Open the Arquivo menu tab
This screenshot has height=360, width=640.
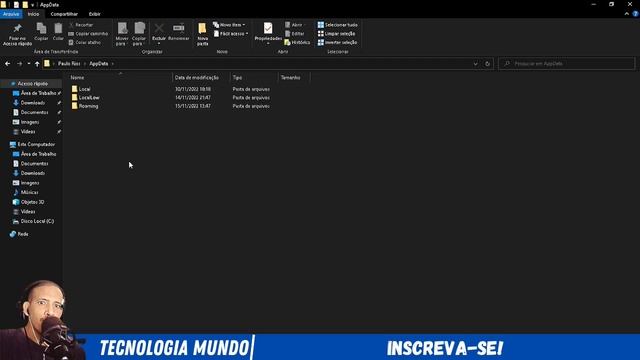click(x=11, y=14)
